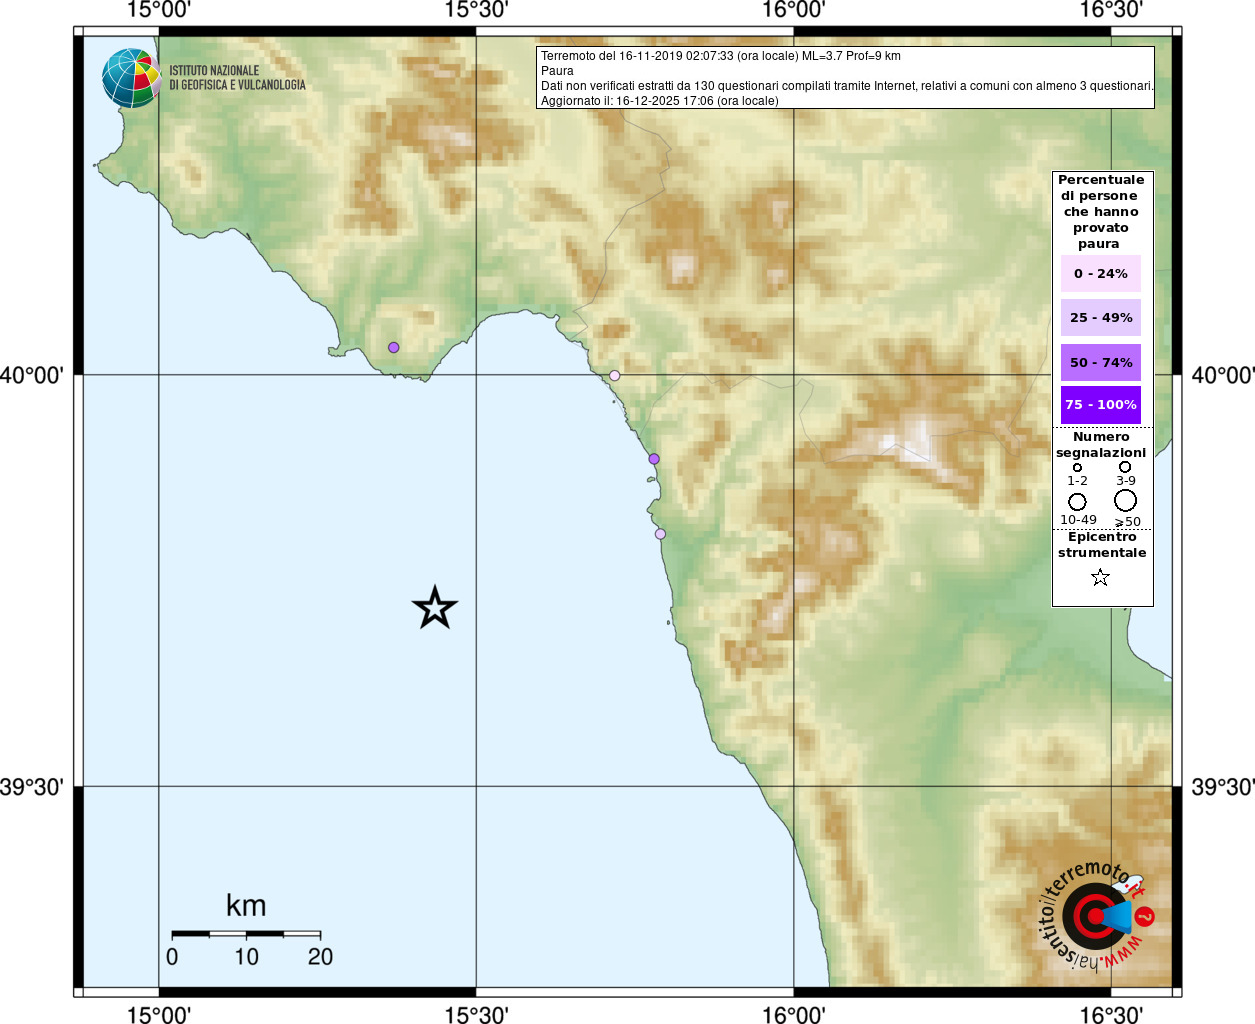Screen dimensions: 1255x1024
Task: Click the 'Dati non verificati' description line
Action: click(847, 86)
